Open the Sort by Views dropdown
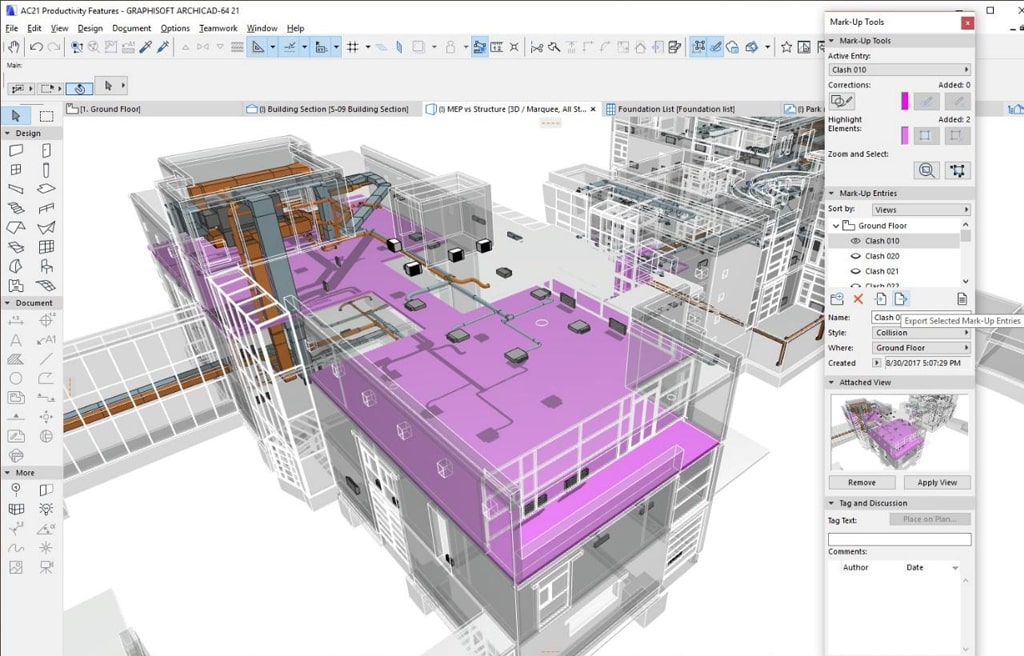 click(x=920, y=210)
